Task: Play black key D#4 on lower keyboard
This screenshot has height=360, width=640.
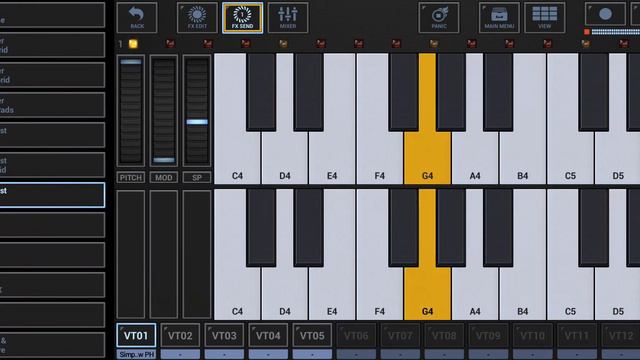Action: pos(309,228)
